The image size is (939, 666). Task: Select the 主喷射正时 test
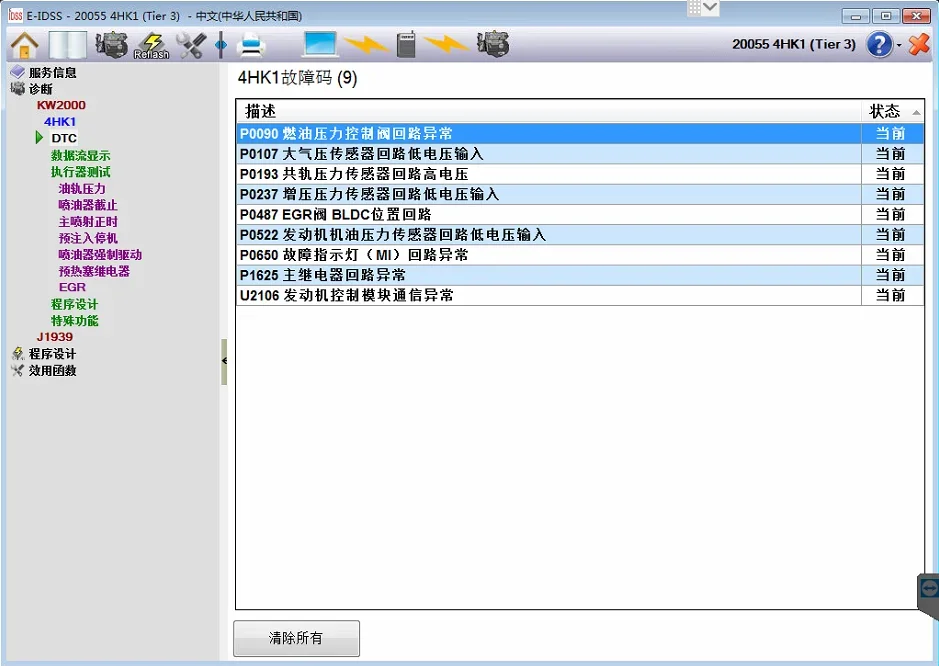tap(88, 222)
